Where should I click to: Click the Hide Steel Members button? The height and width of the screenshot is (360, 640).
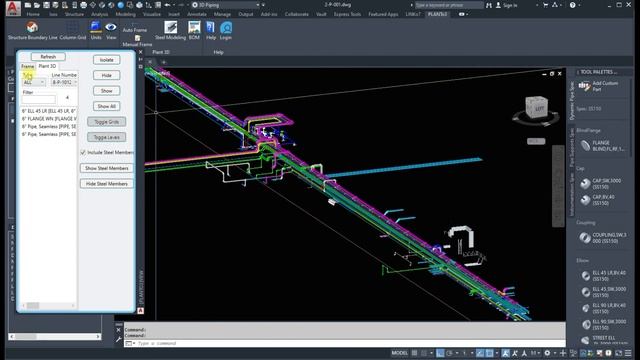107,184
